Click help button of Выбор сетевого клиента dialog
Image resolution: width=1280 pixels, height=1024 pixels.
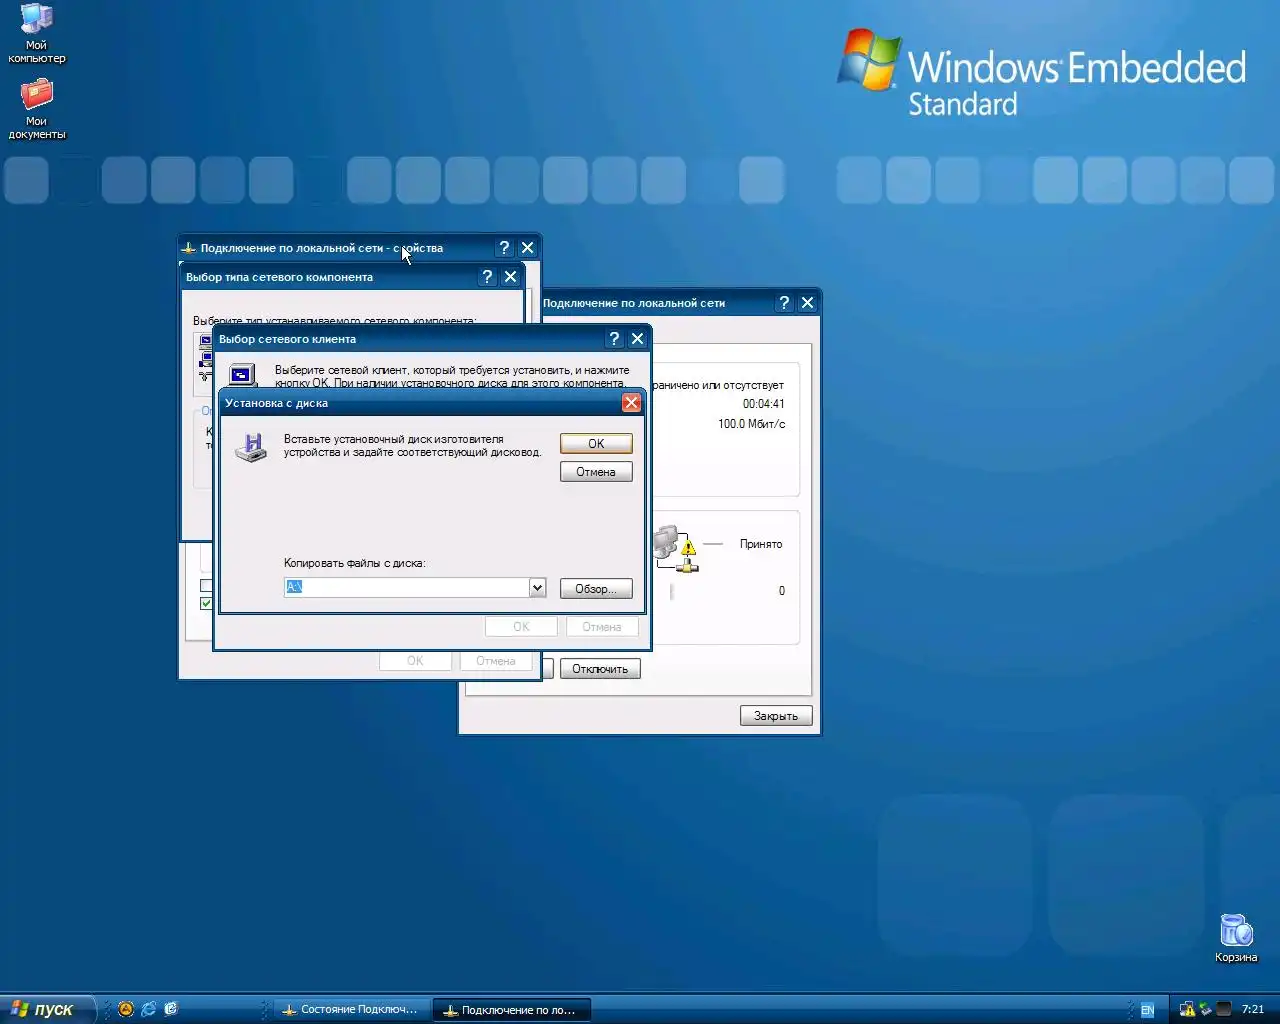coord(614,339)
